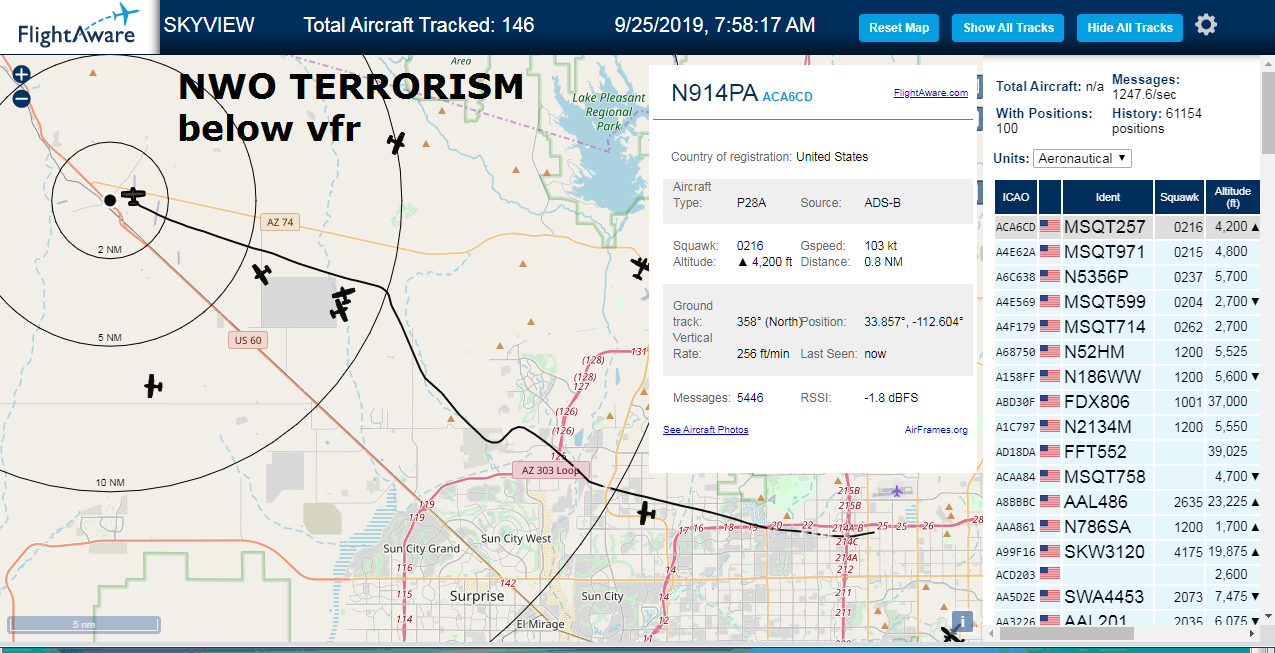Zoom out with the minus map control
This screenshot has width=1275, height=653.
click(x=21, y=98)
